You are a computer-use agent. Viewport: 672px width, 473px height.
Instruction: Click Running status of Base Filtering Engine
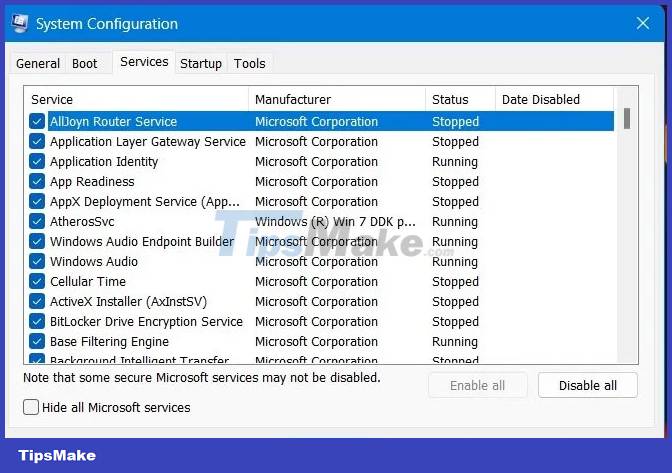(455, 342)
